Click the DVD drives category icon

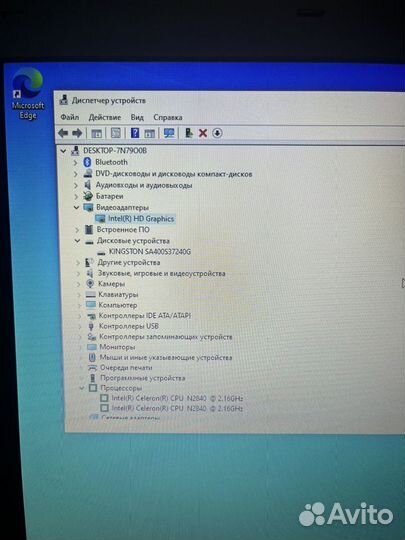coord(88,174)
